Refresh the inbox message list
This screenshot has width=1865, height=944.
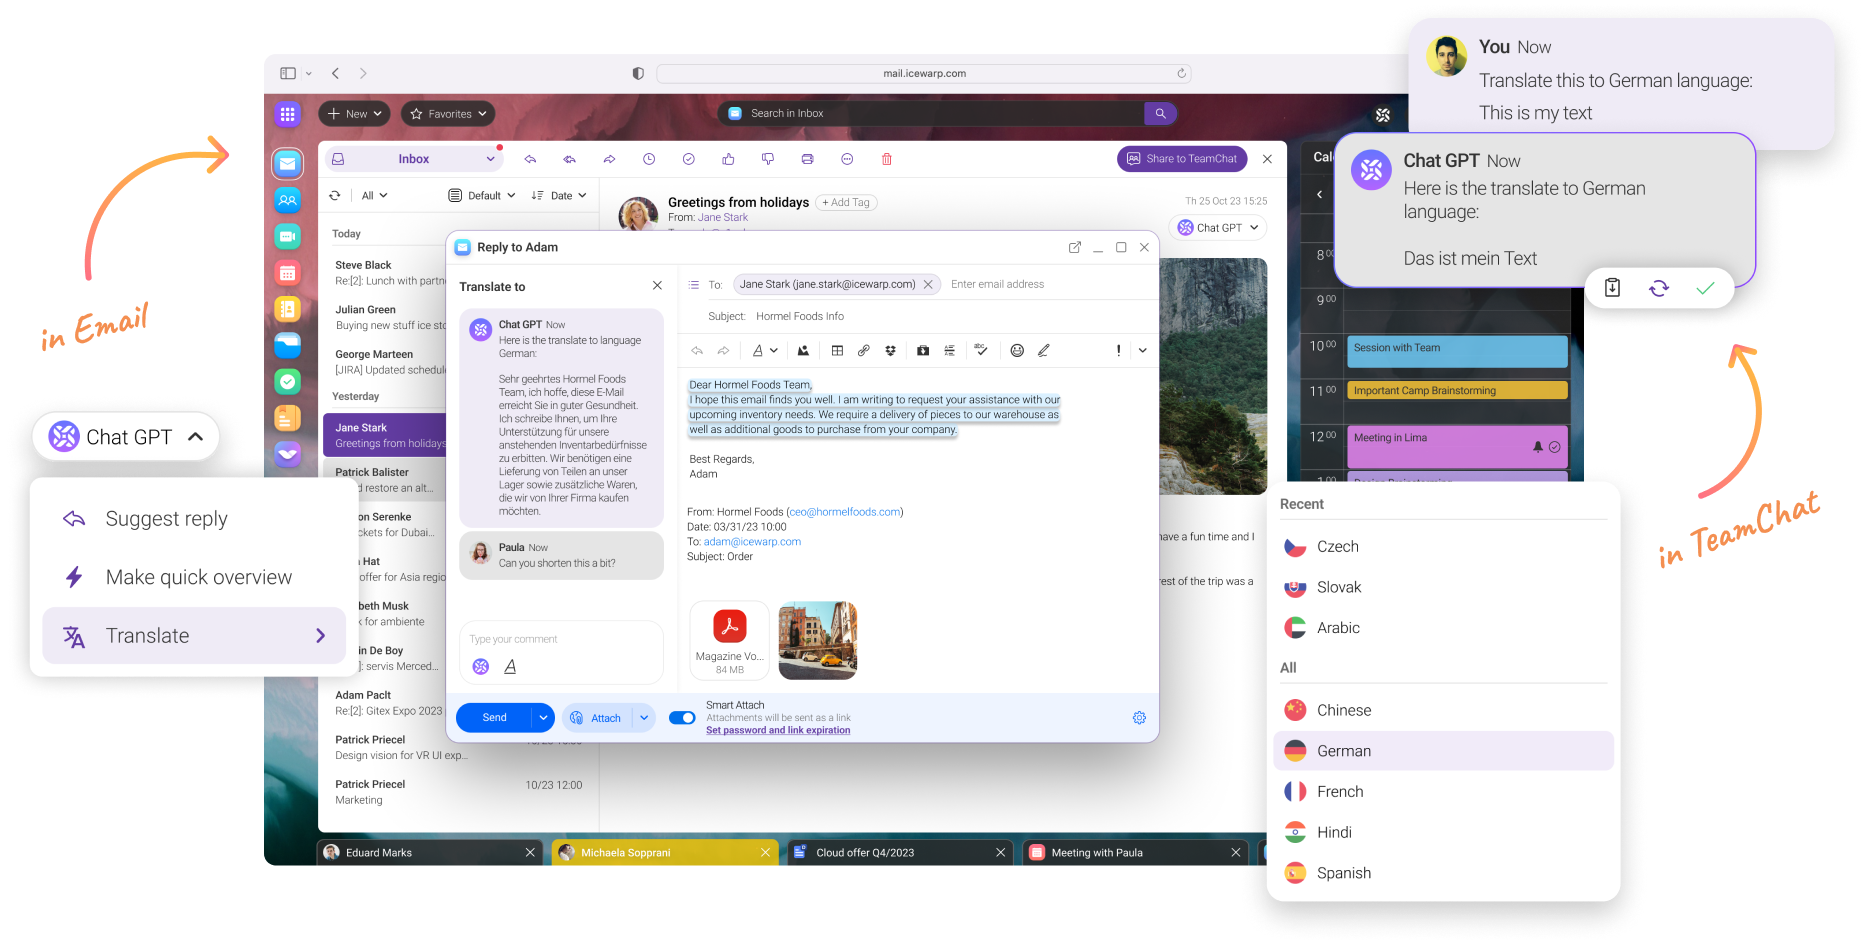pos(335,195)
